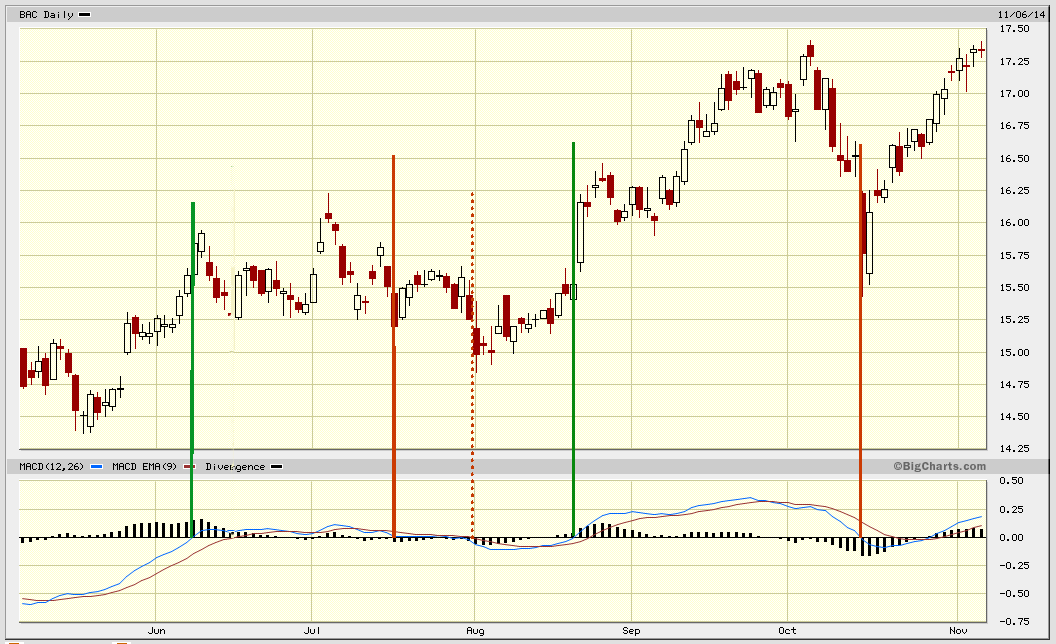
Task: Click the 0.00 MACD axis label
Action: (1012, 538)
